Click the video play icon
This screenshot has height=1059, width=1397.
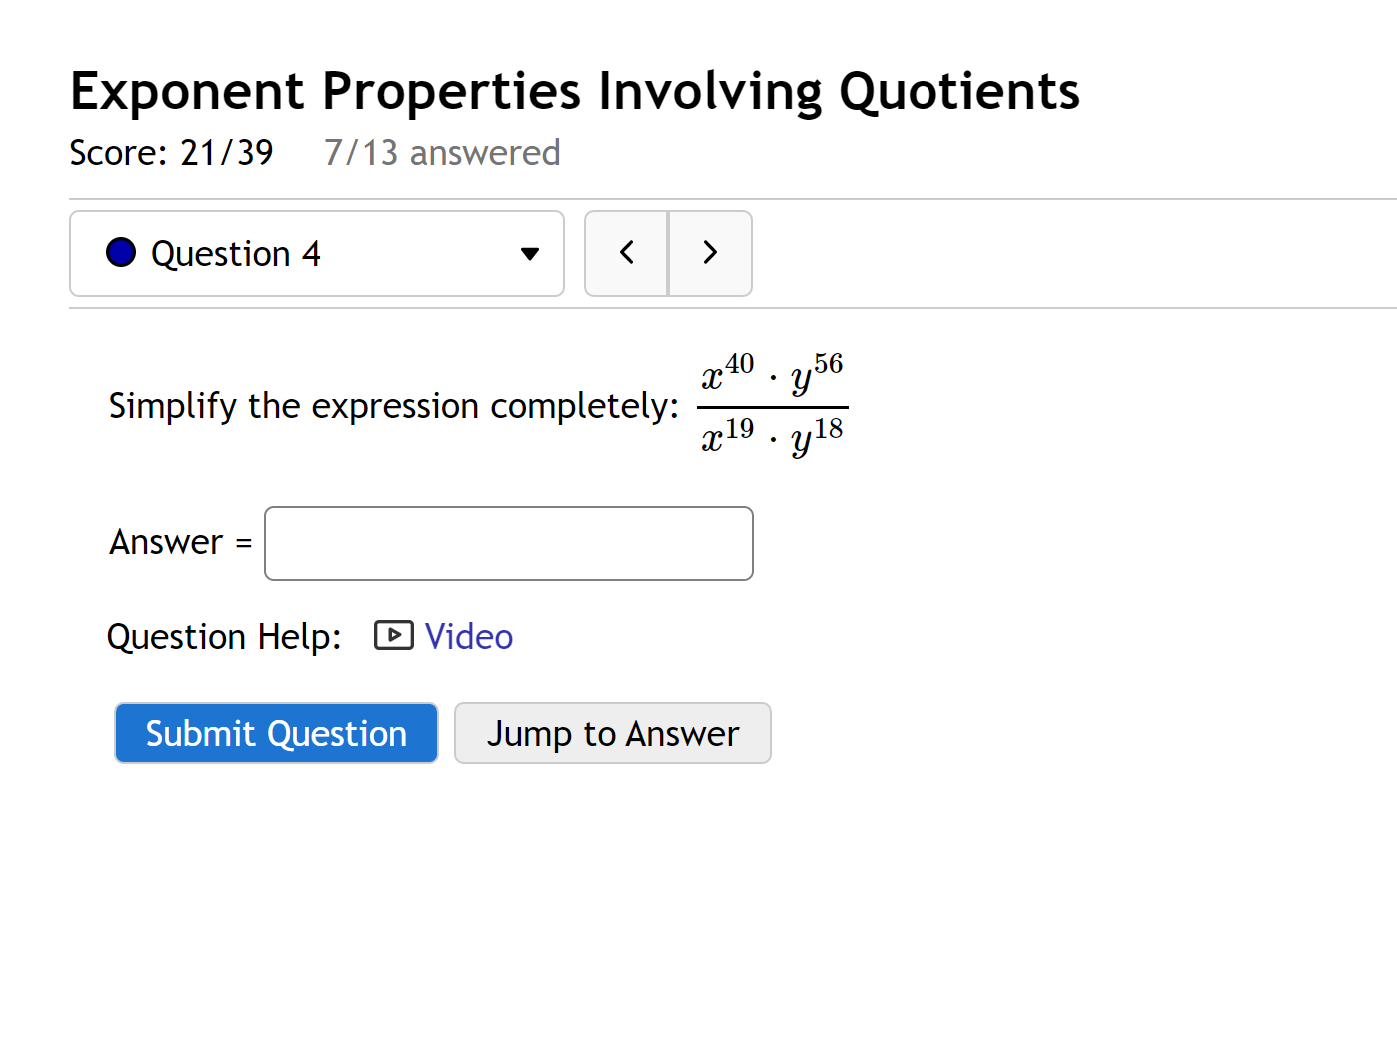pyautogui.click(x=393, y=636)
